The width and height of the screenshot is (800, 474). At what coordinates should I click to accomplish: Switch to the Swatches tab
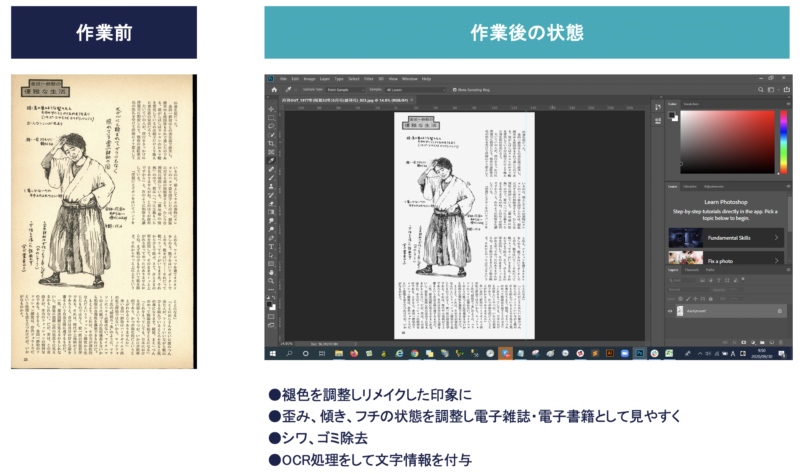[691, 104]
